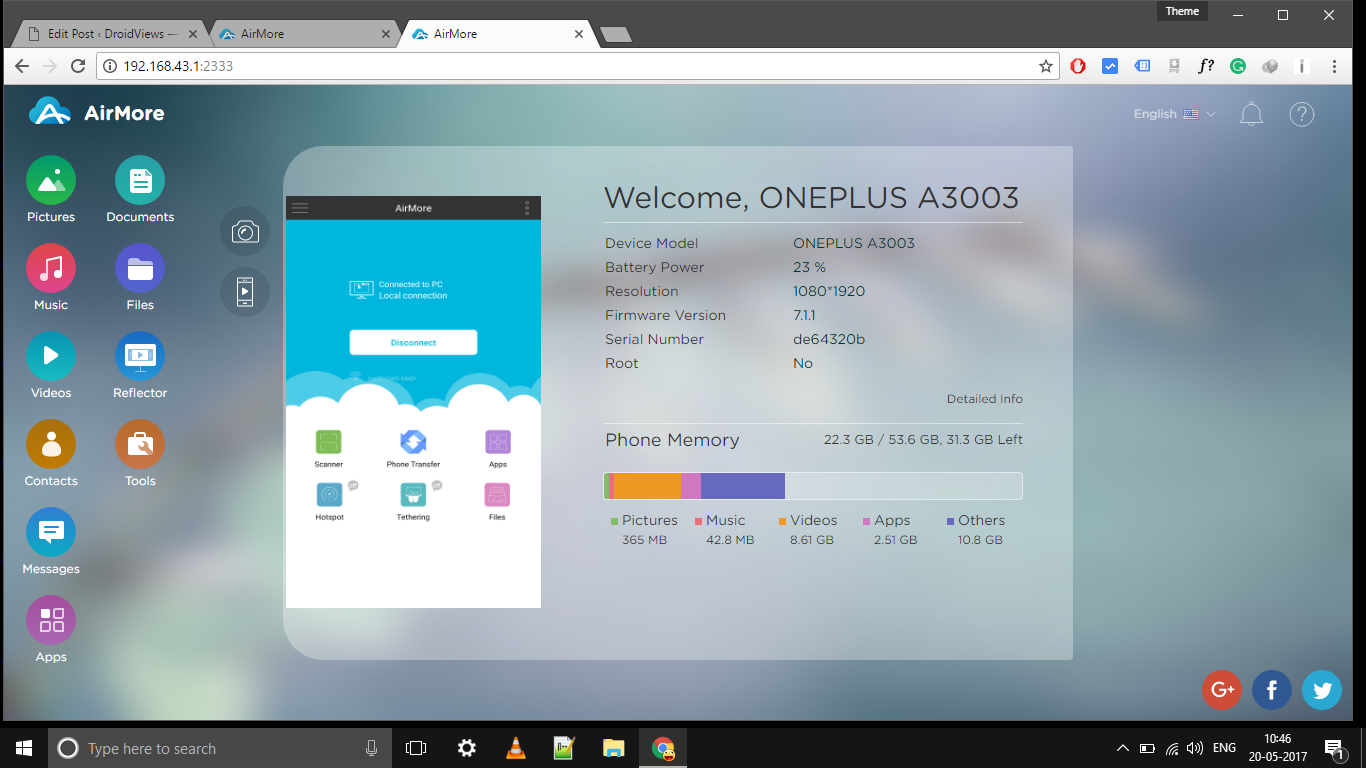Open the Detailed Info link

(x=985, y=399)
